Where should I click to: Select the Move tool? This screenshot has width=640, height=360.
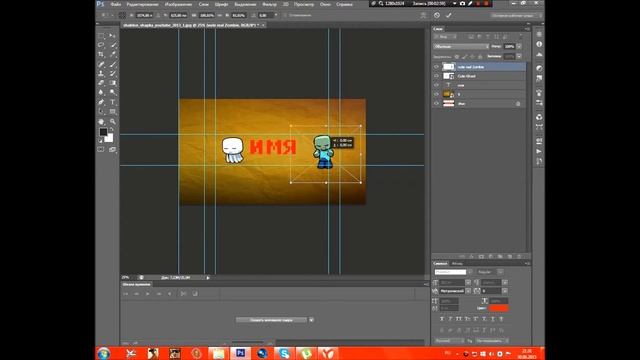pyautogui.click(x=113, y=36)
